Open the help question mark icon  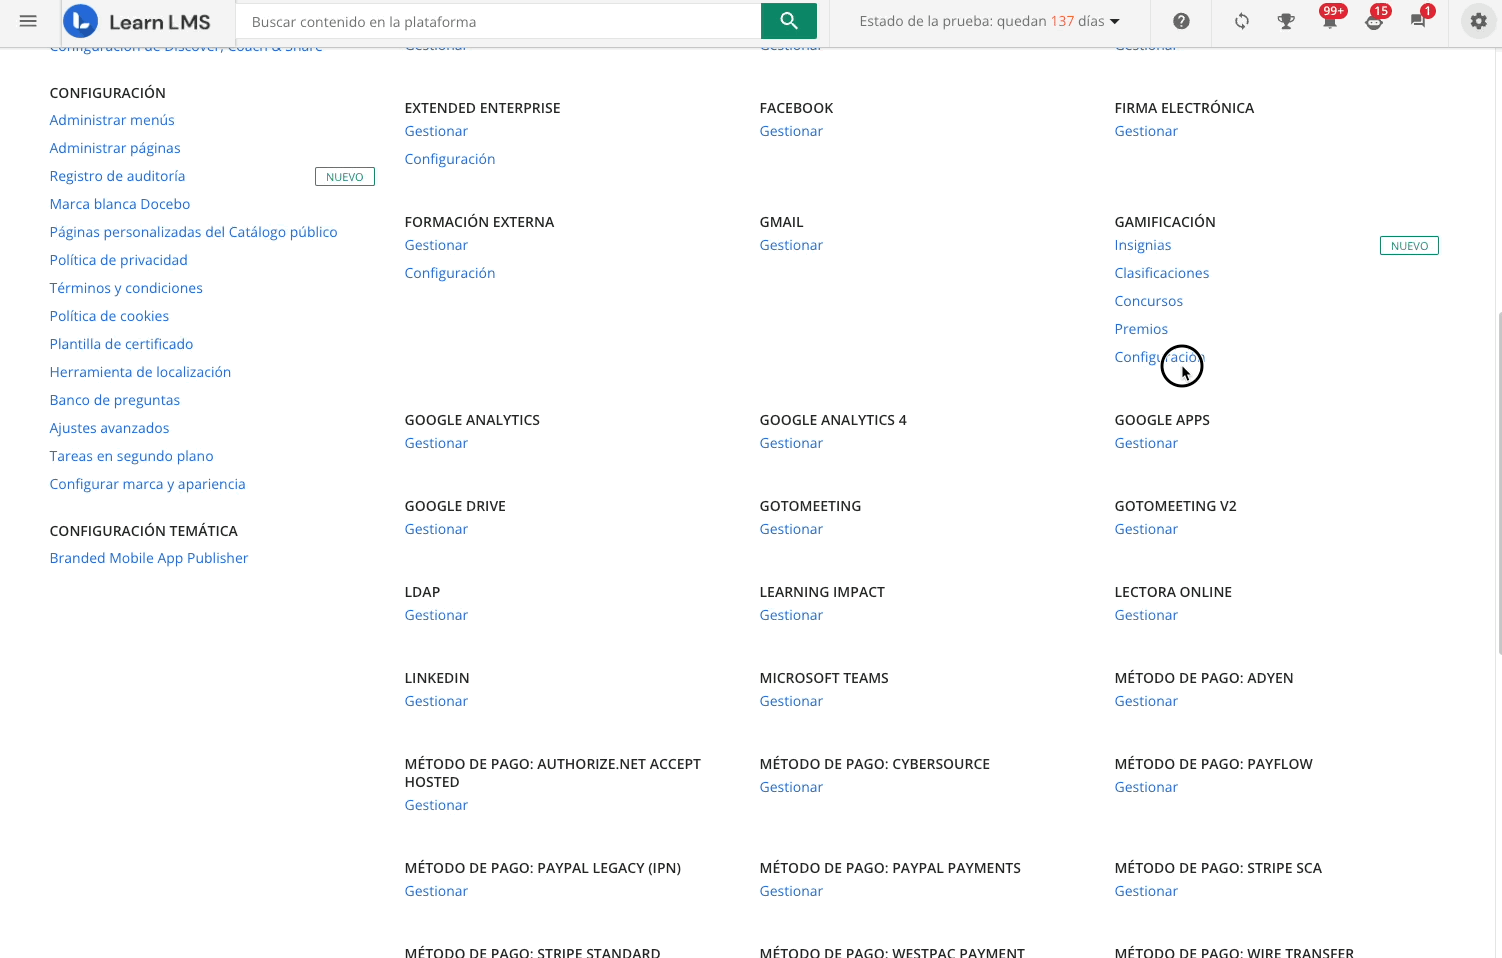[x=1181, y=21]
